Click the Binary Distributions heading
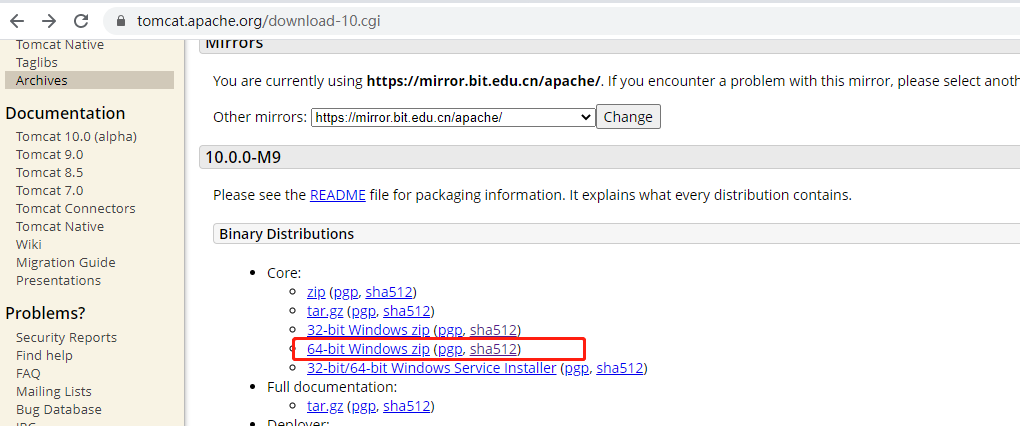 pos(286,234)
